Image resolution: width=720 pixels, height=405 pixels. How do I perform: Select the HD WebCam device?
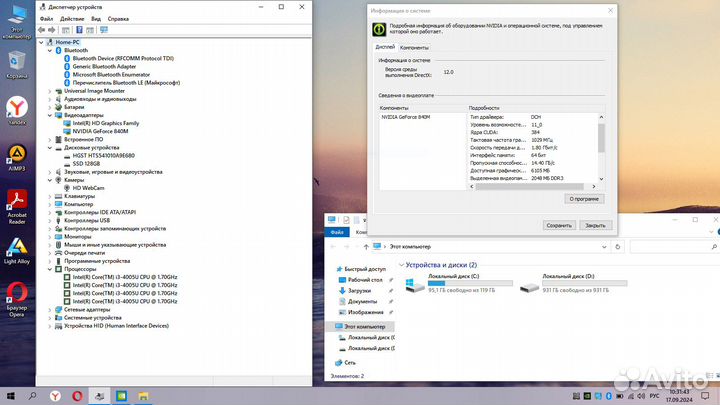coord(88,188)
